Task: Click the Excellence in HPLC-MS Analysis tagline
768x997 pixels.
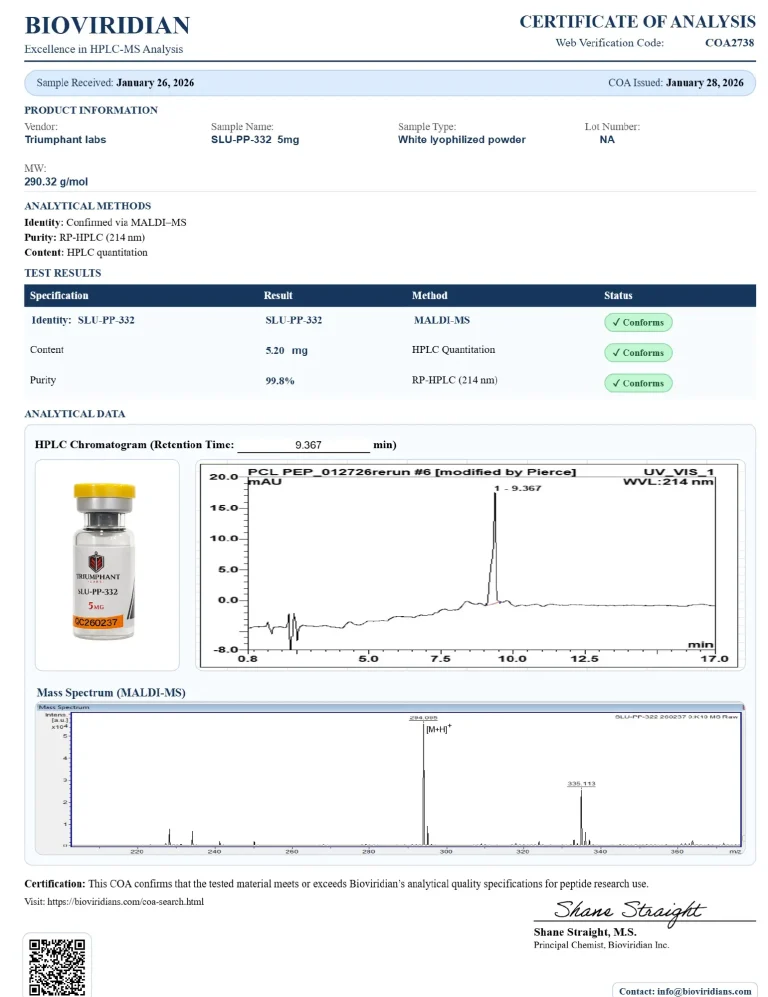Action: [104, 49]
